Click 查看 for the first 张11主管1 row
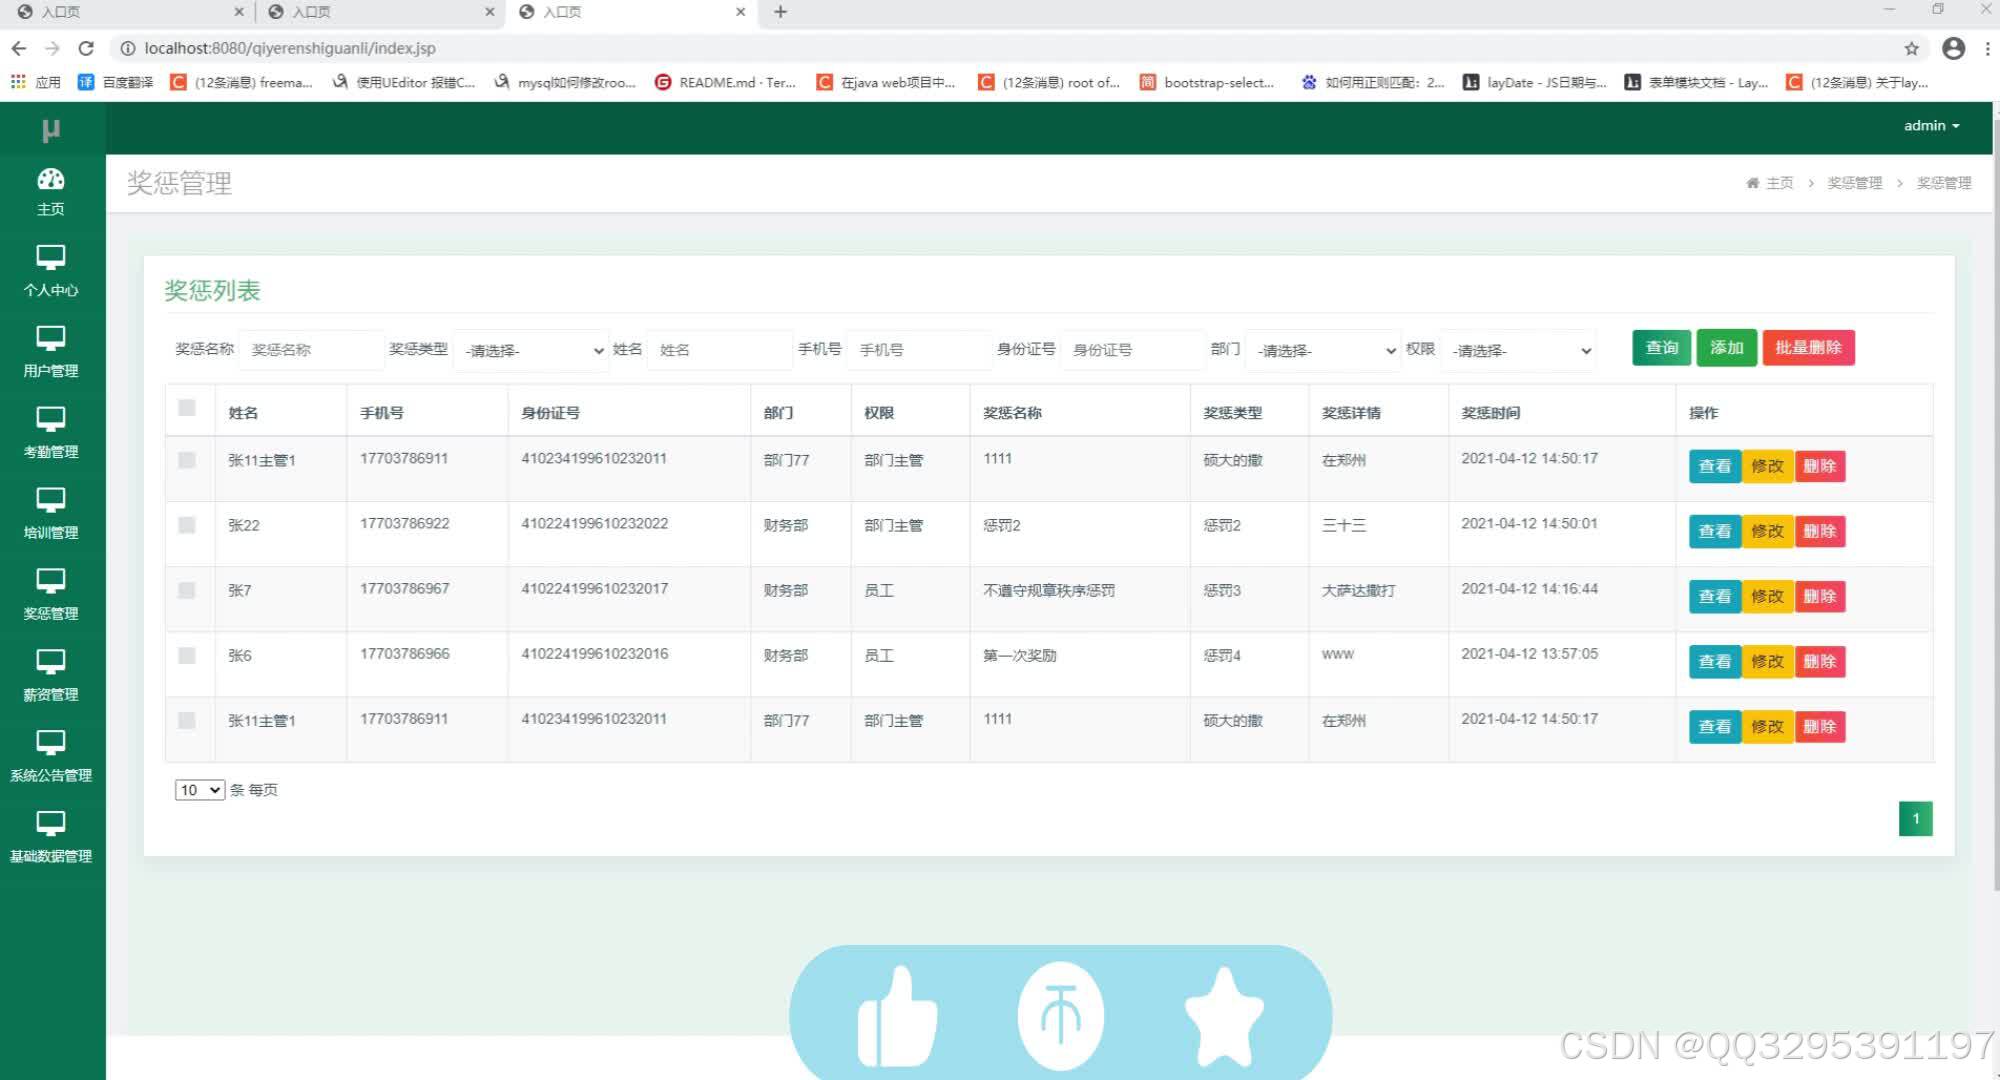 [1715, 466]
